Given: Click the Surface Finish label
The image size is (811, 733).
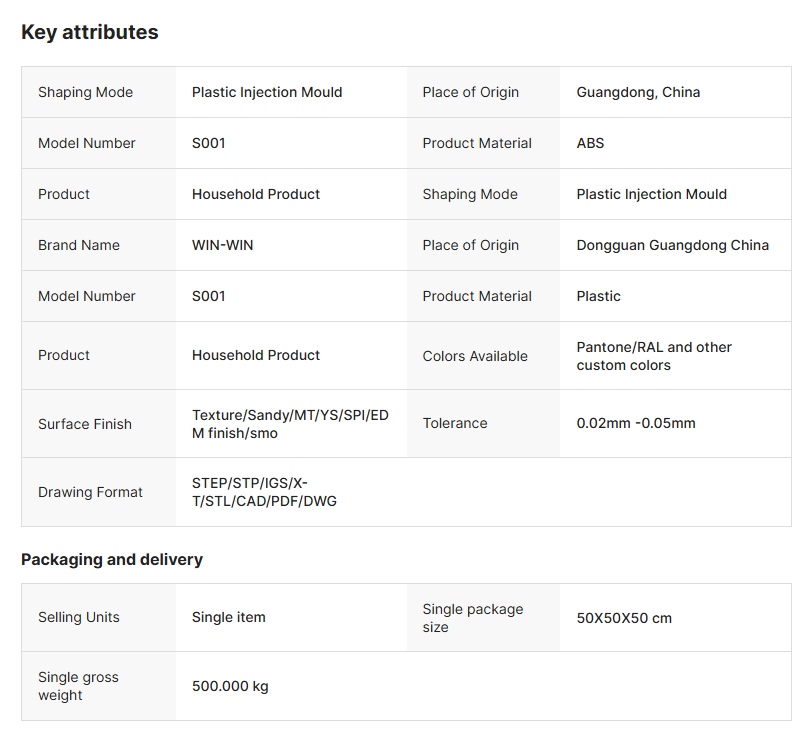Looking at the screenshot, I should [x=85, y=424].
